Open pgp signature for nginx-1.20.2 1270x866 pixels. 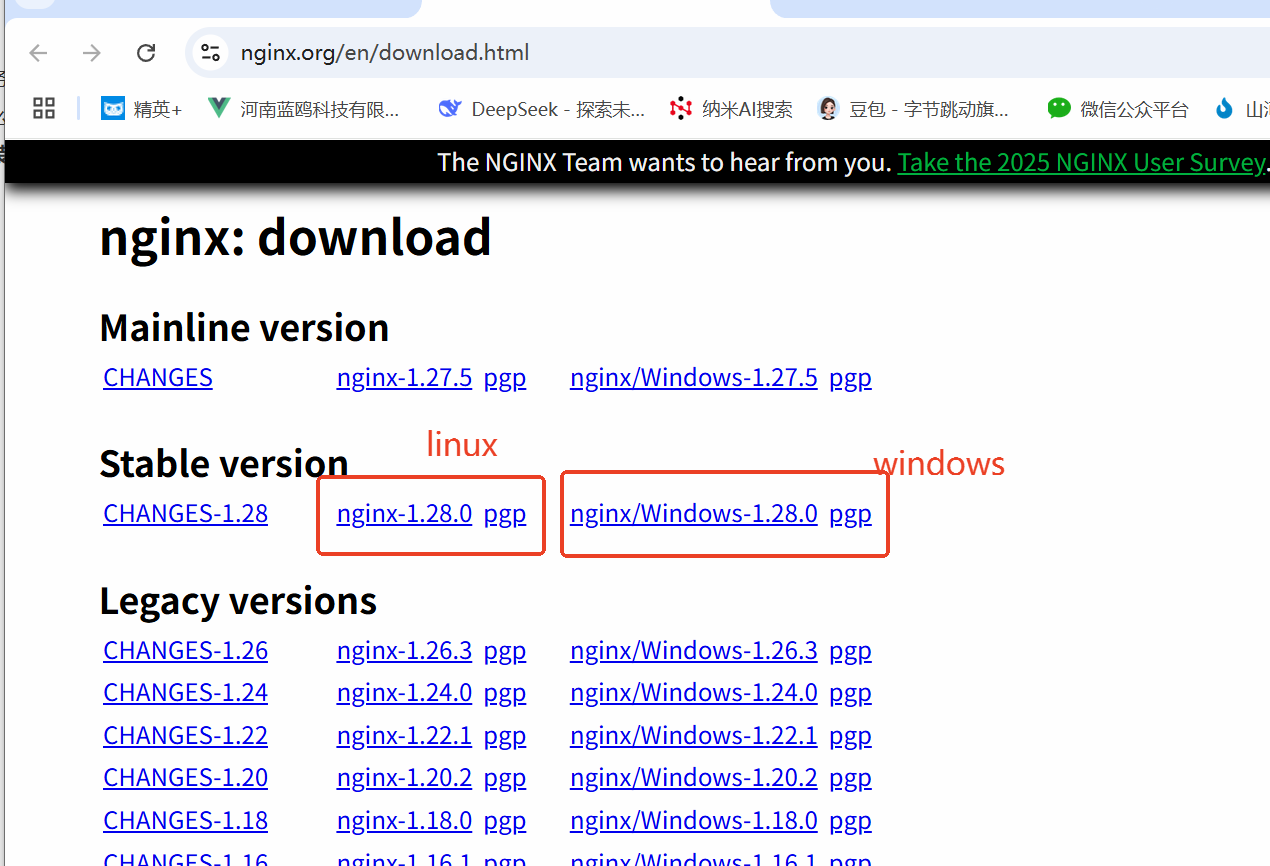505,778
